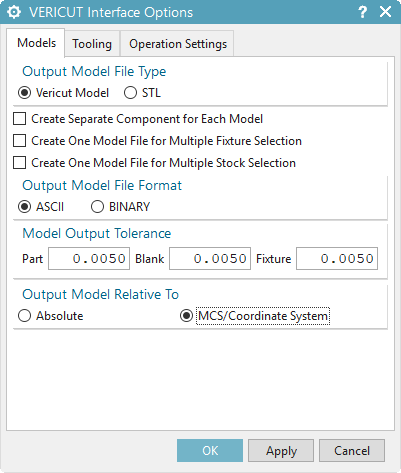Click the Output Model Relative To heading

click(100, 294)
